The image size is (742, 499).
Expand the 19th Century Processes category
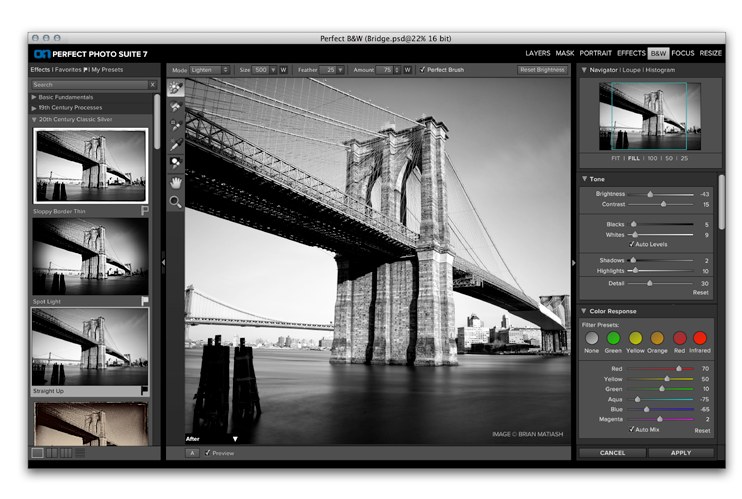pyautogui.click(x=34, y=108)
